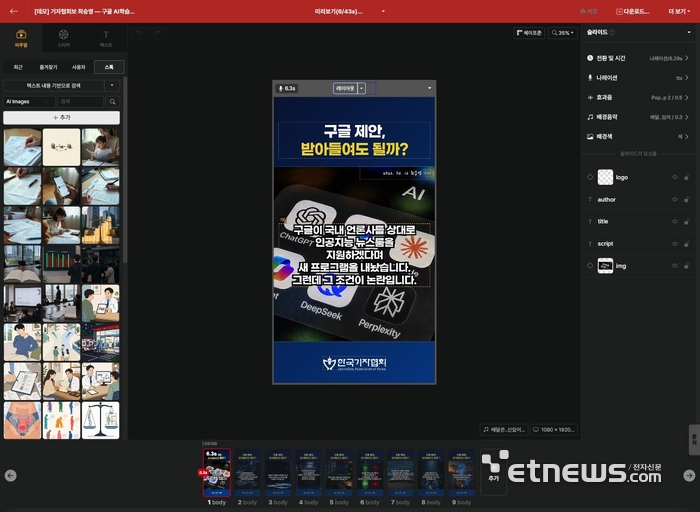Open the AI Images source dropdown
Viewport: 700px width, 512px height.
29,102
